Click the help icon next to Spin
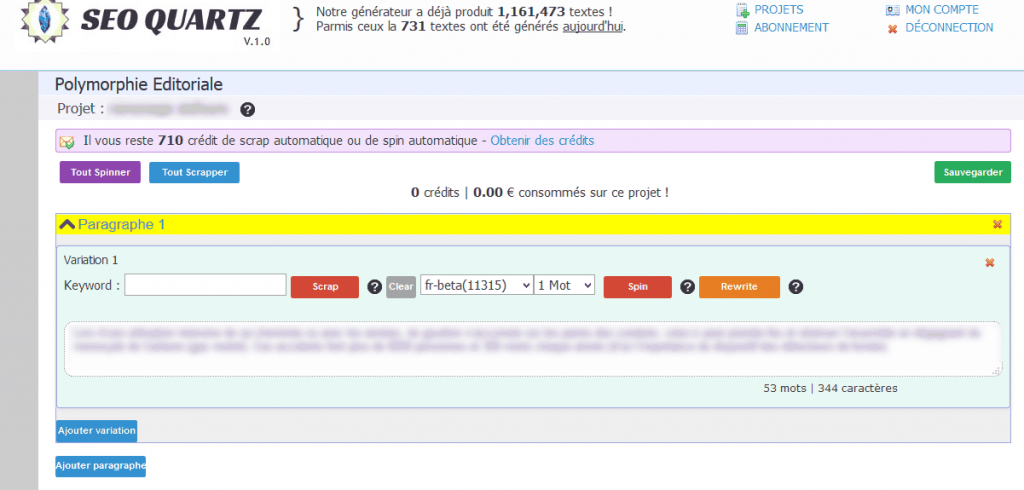Image resolution: width=1024 pixels, height=490 pixels. tap(688, 287)
